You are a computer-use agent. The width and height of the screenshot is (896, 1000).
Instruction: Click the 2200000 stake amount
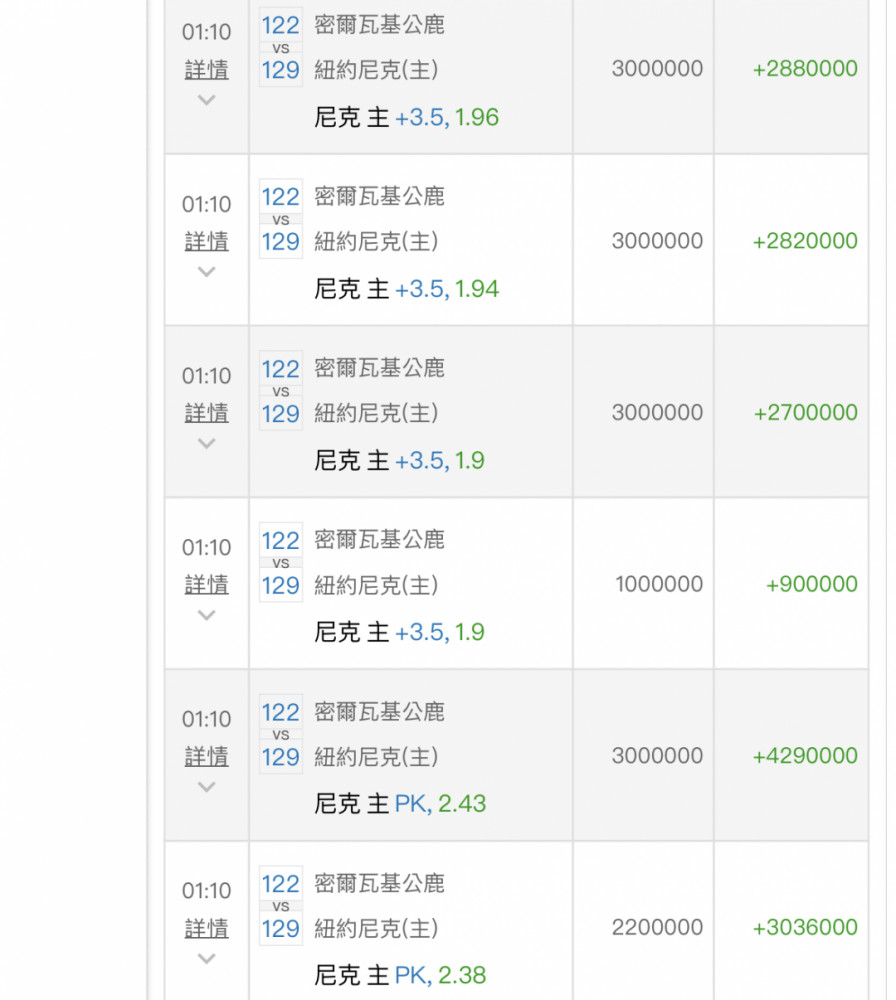click(x=657, y=928)
